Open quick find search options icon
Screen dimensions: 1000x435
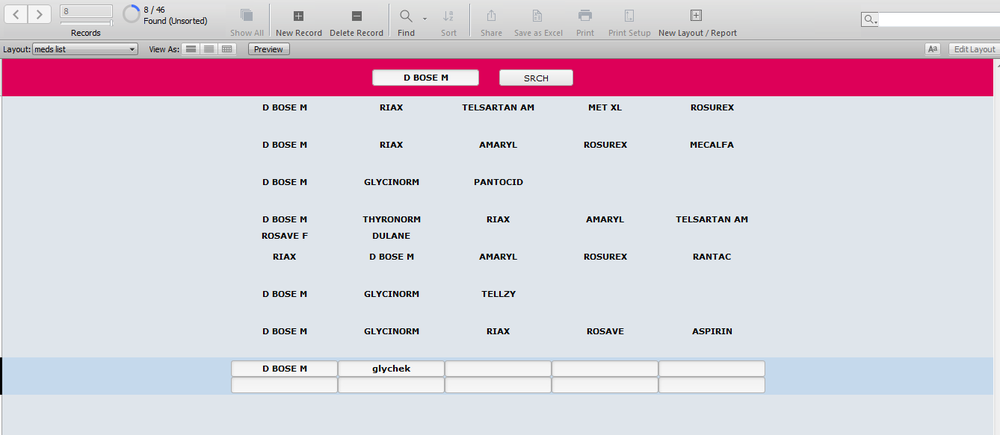869,20
